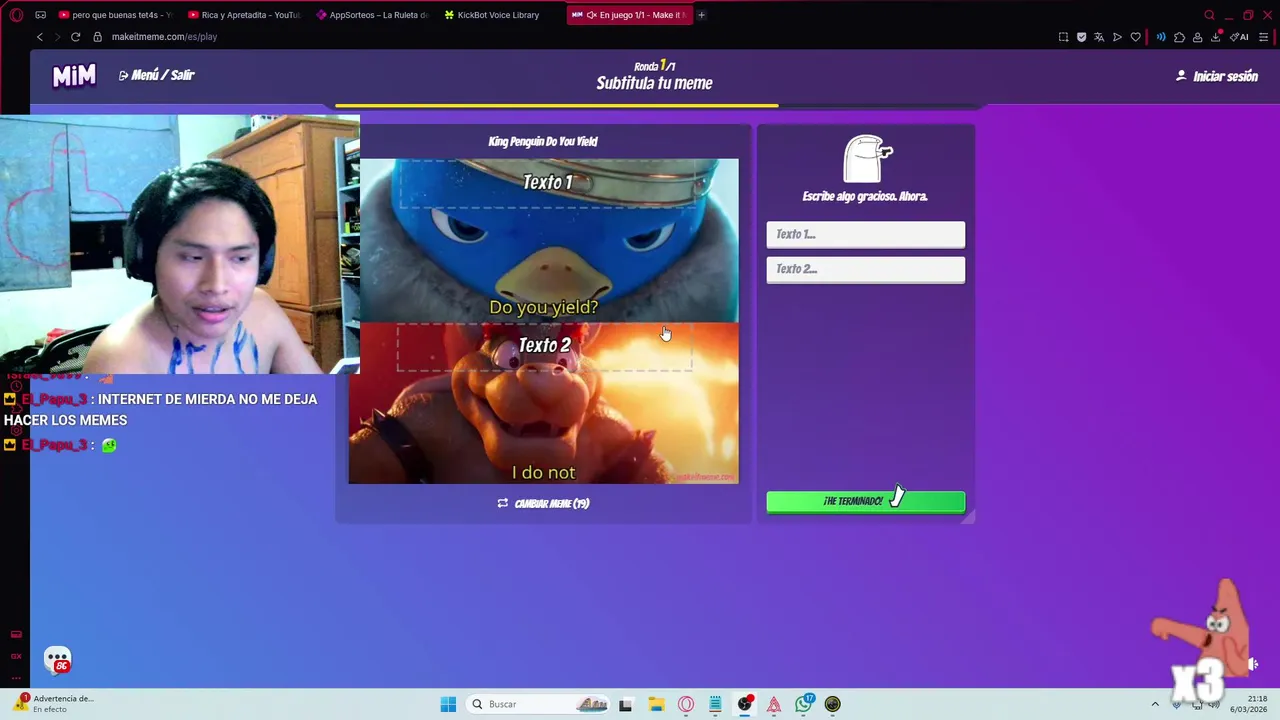The height and width of the screenshot is (720, 1280).
Task: Fill the Texto 1 input field
Action: tap(866, 234)
